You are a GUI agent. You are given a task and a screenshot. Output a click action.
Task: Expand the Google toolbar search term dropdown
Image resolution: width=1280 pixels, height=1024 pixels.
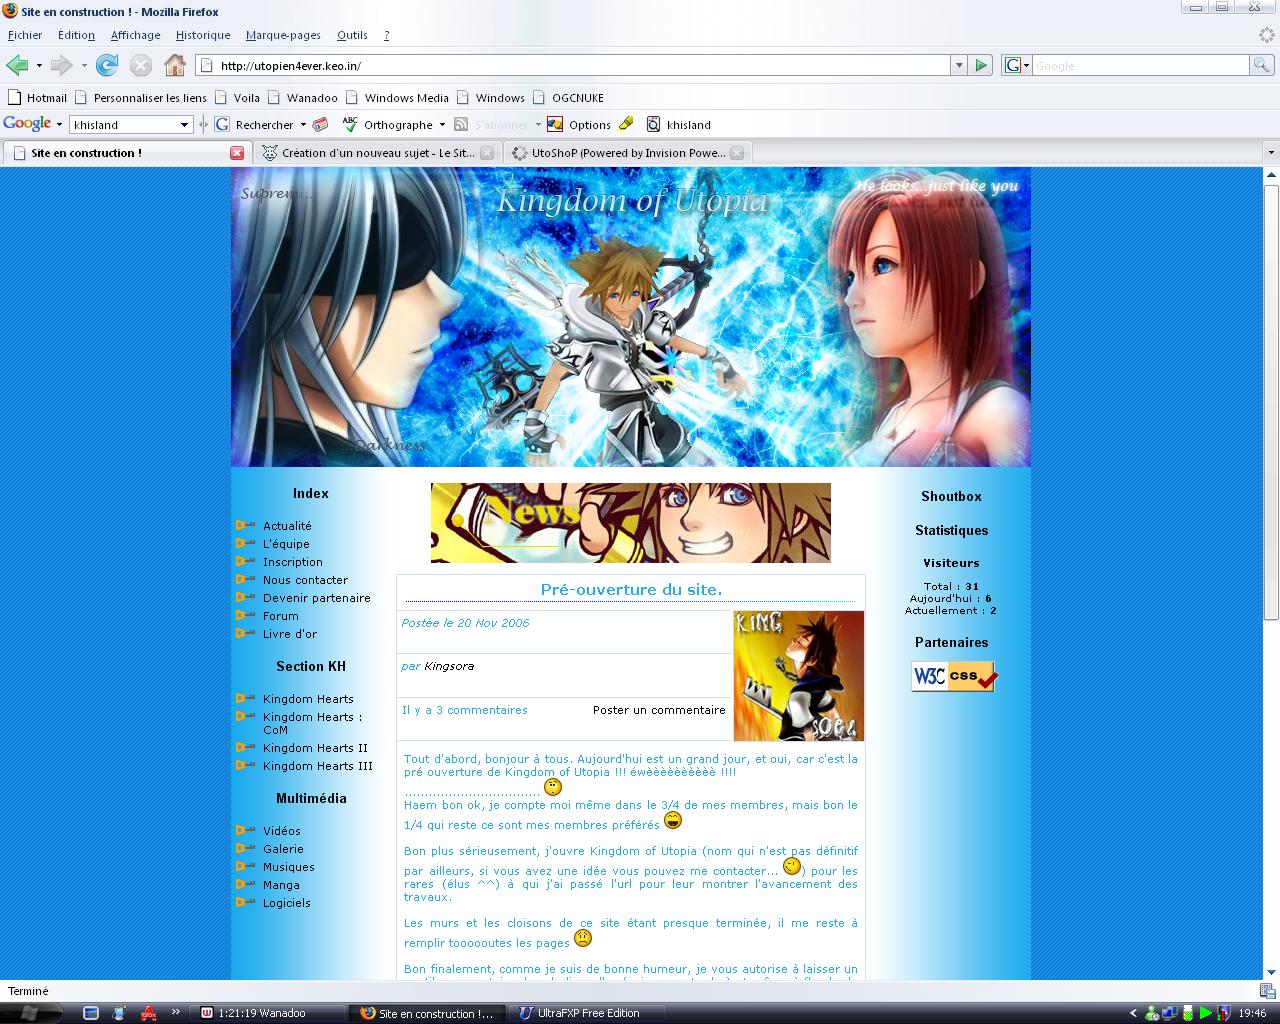[x=184, y=125]
